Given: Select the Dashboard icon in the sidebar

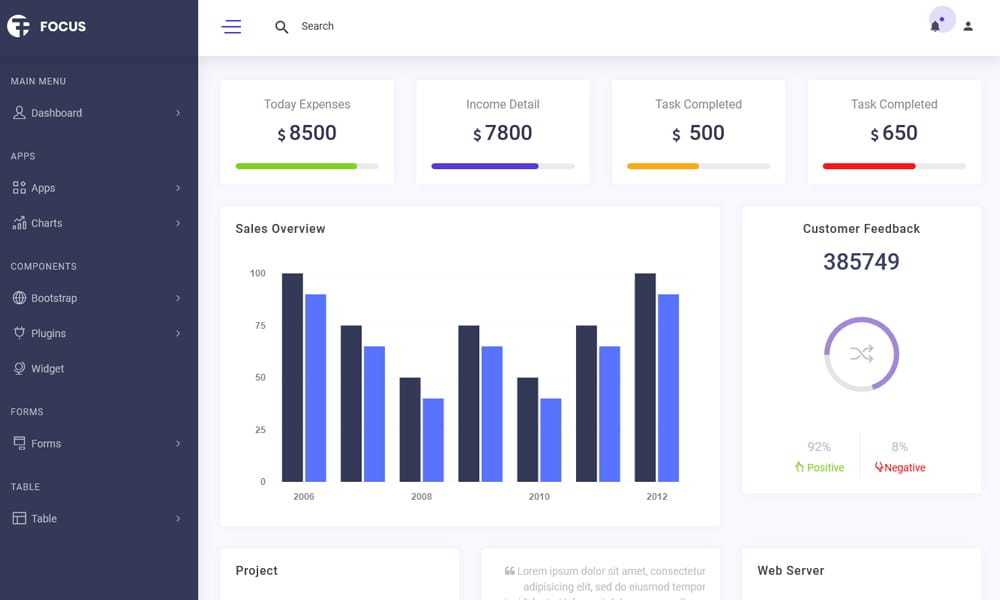Looking at the screenshot, I should point(18,113).
